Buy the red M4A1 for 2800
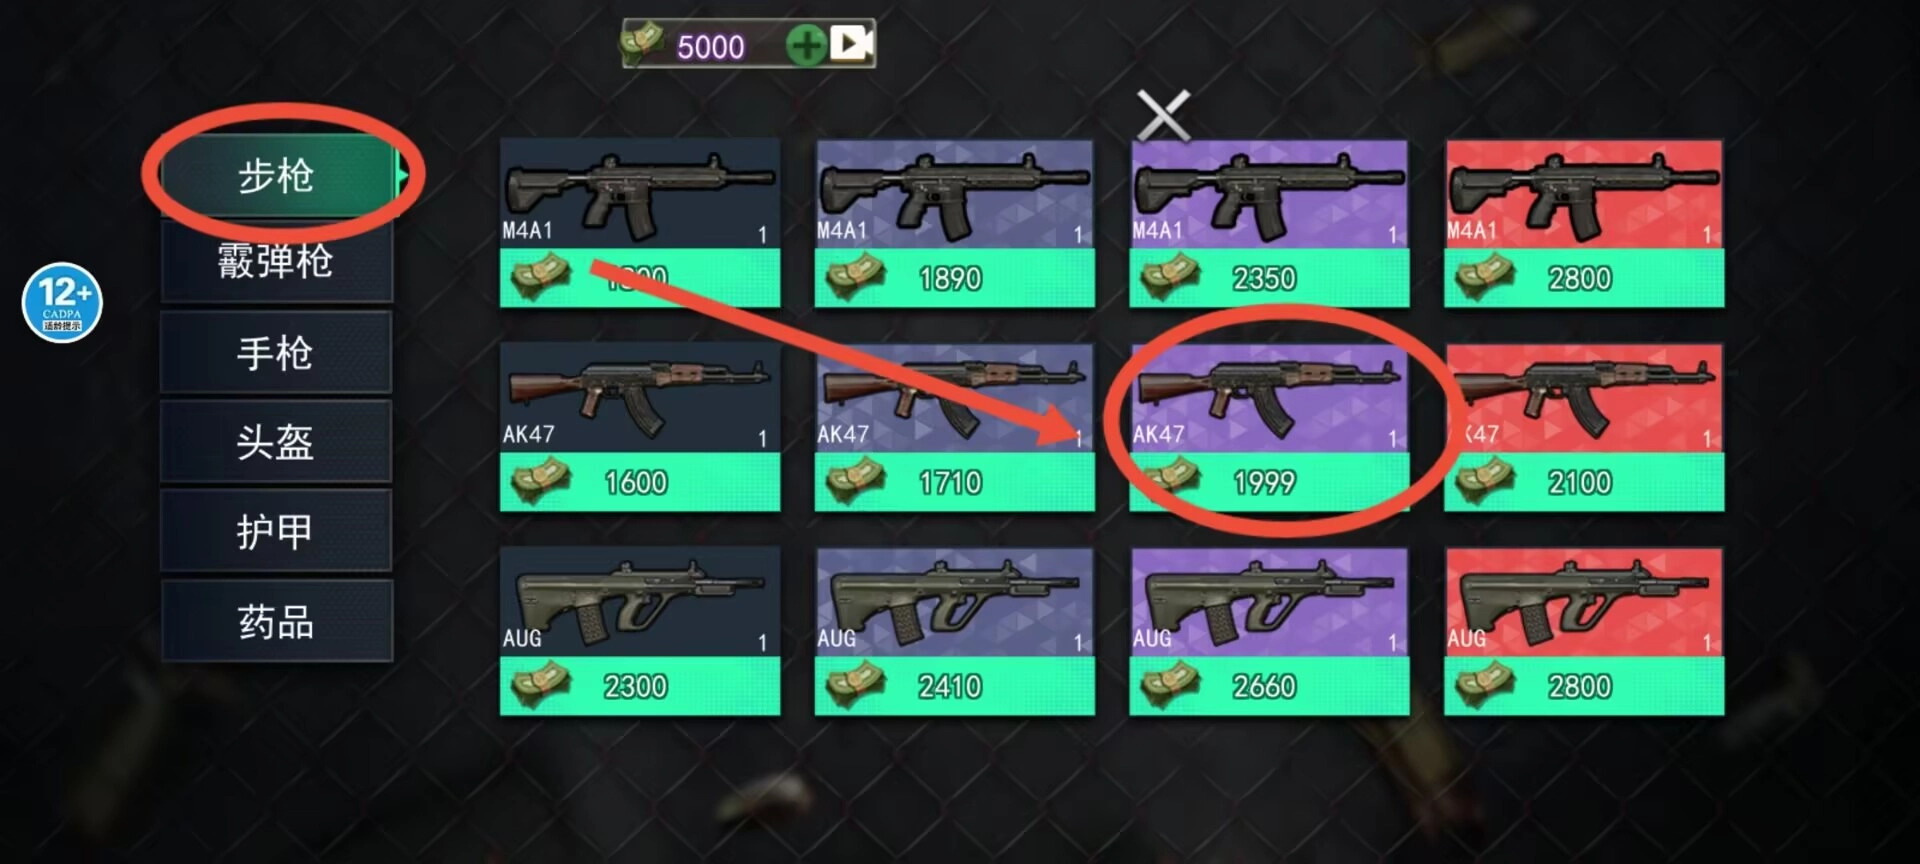 coord(1584,278)
